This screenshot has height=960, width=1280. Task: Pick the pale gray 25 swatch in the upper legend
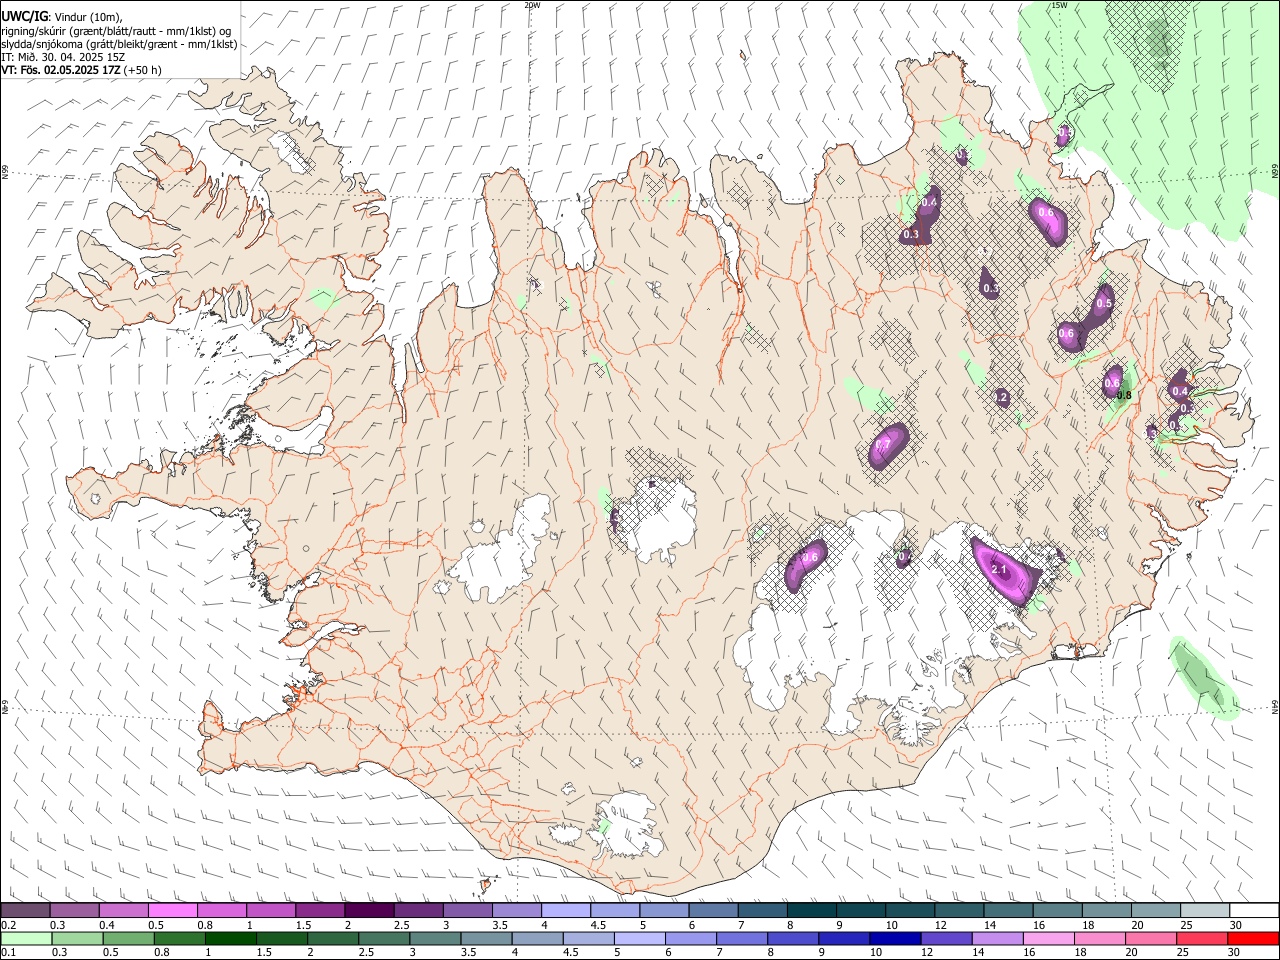pyautogui.click(x=1205, y=911)
